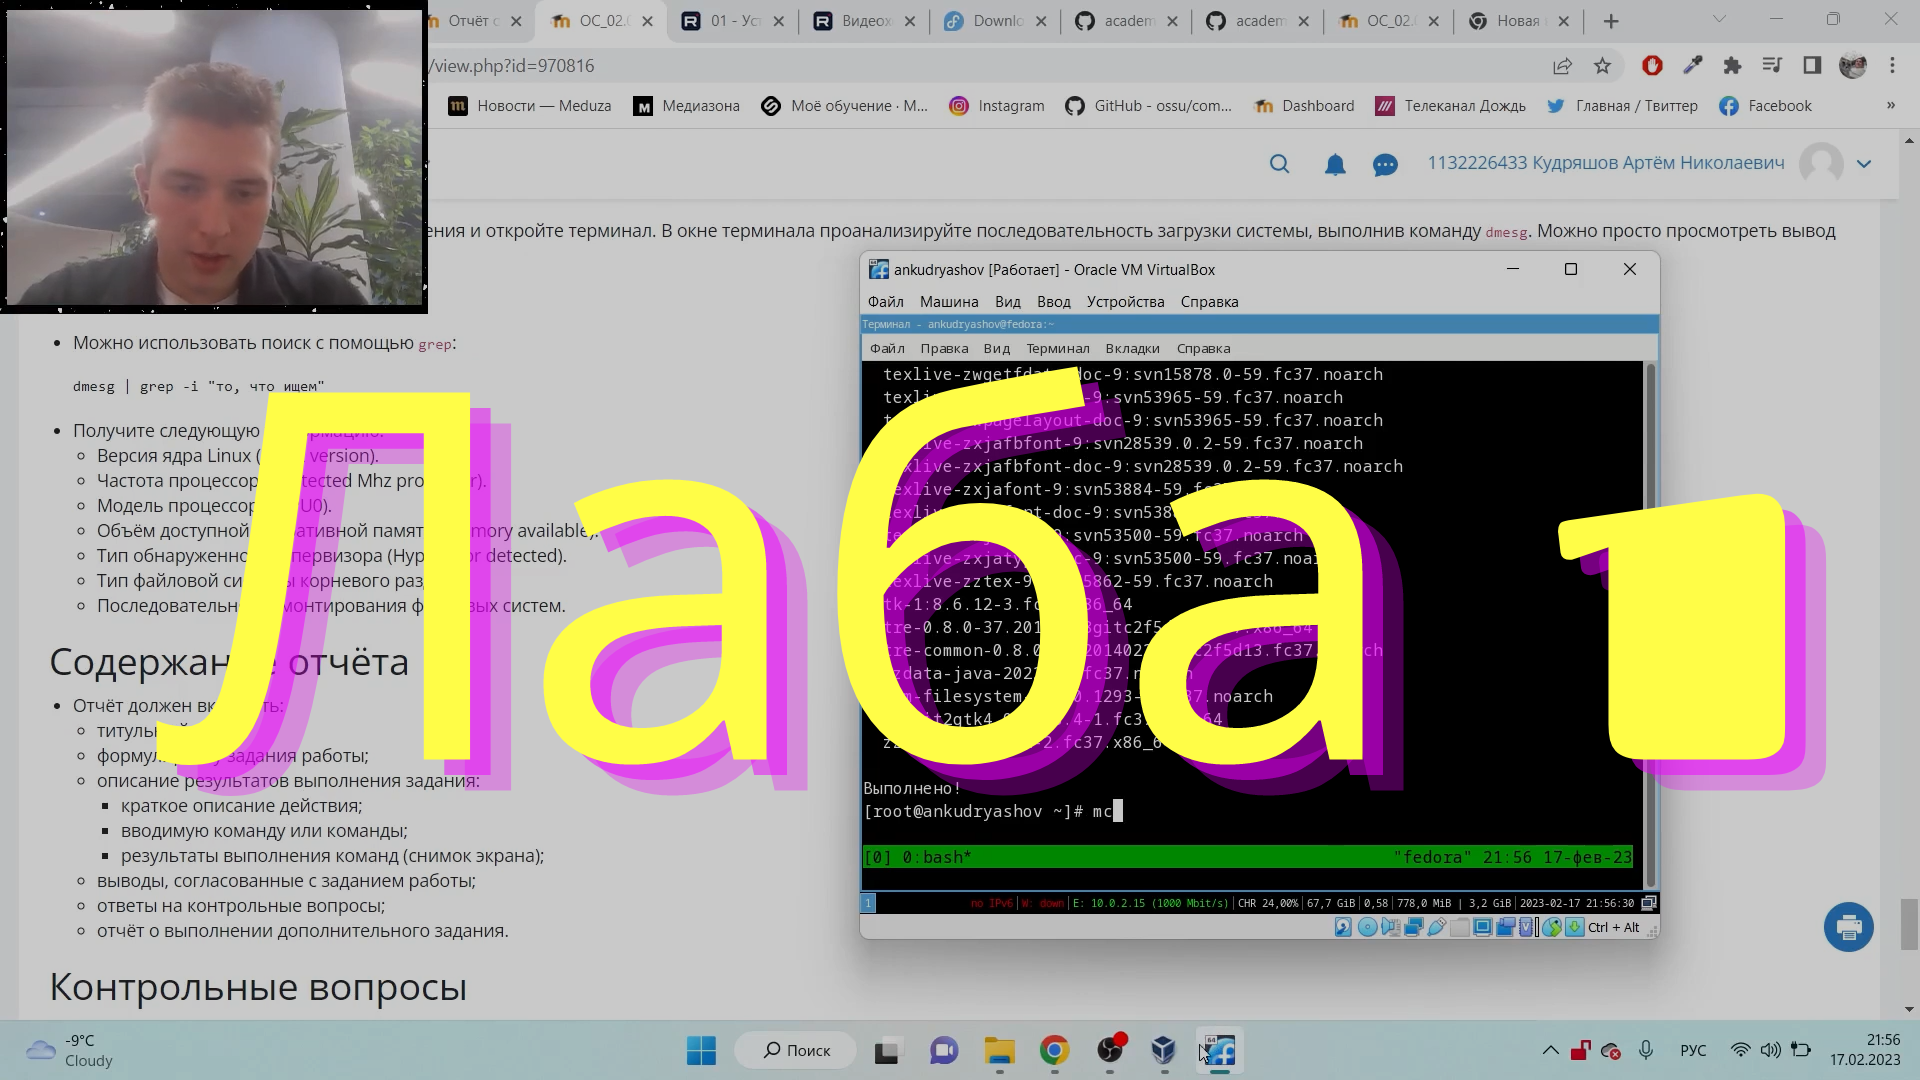Open the notifications bell icon
The height and width of the screenshot is (1080, 1920).
[x=1335, y=164]
